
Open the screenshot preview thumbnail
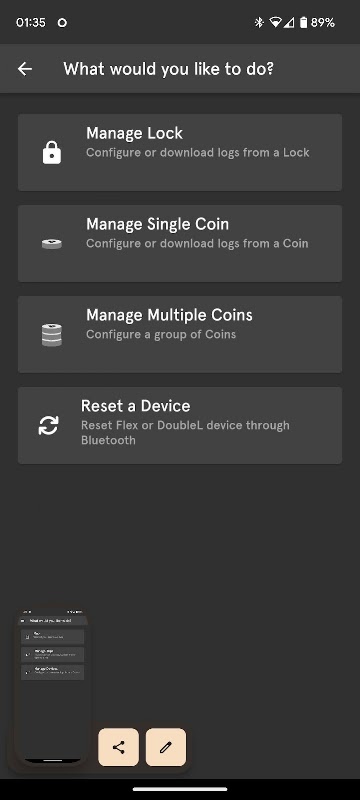[x=53, y=686]
